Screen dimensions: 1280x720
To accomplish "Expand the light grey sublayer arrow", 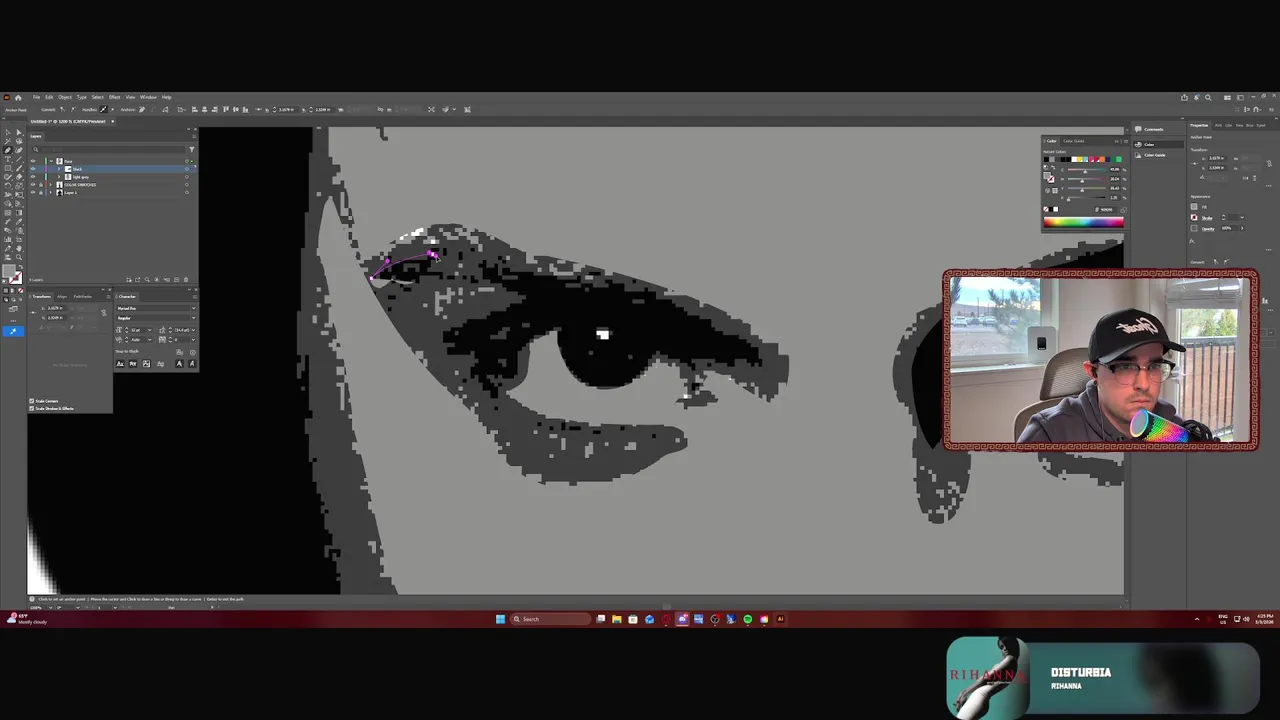I will (59, 177).
